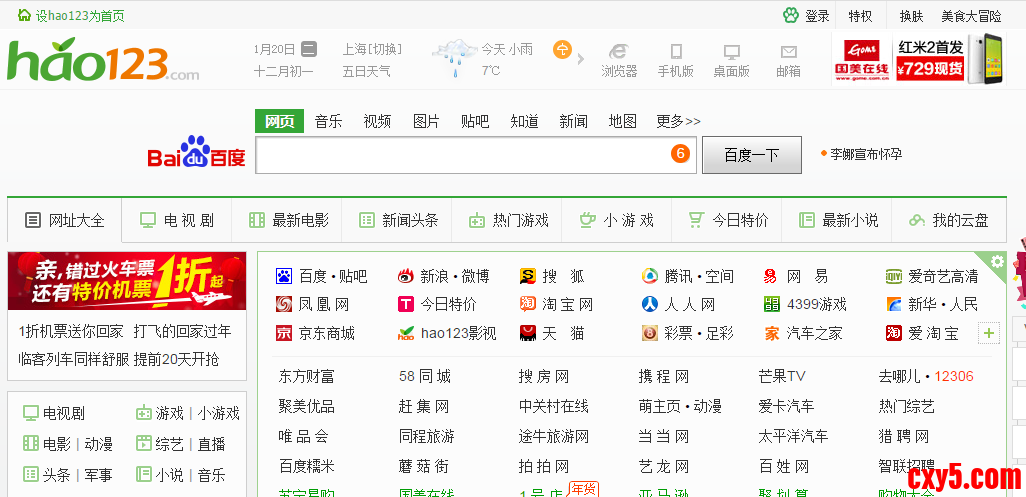The width and height of the screenshot is (1026, 497).
Task: Select the 音乐 search tab
Action: (x=328, y=122)
